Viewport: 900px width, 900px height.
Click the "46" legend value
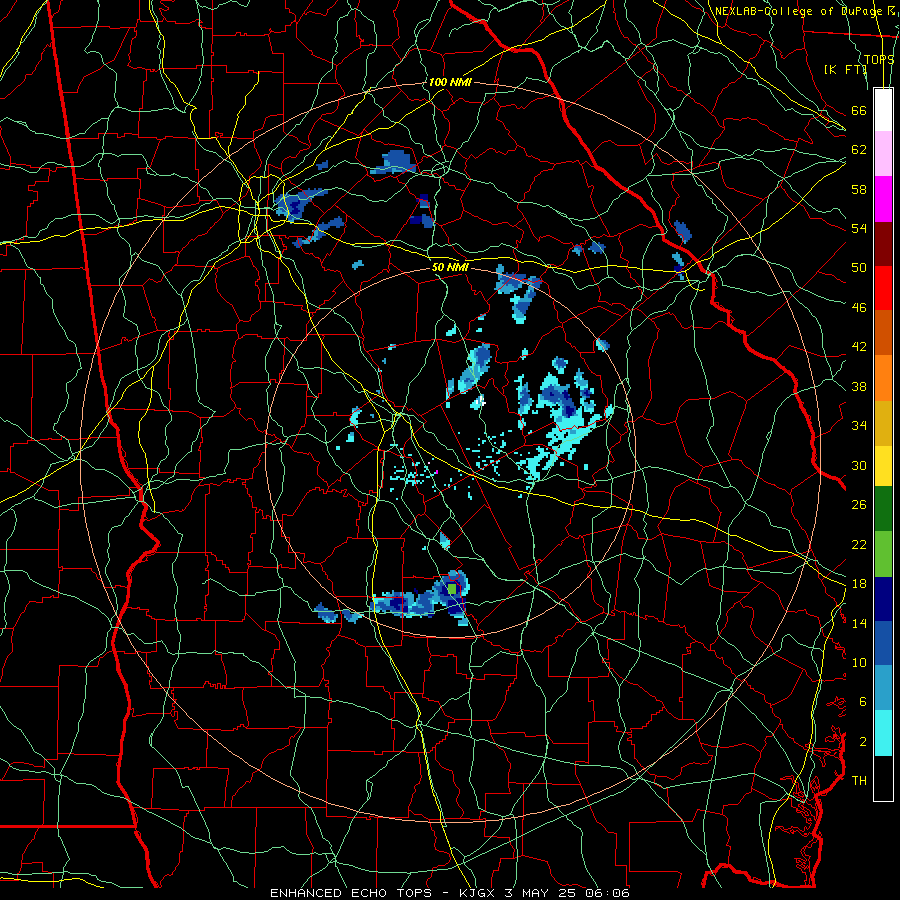pyautogui.click(x=859, y=308)
